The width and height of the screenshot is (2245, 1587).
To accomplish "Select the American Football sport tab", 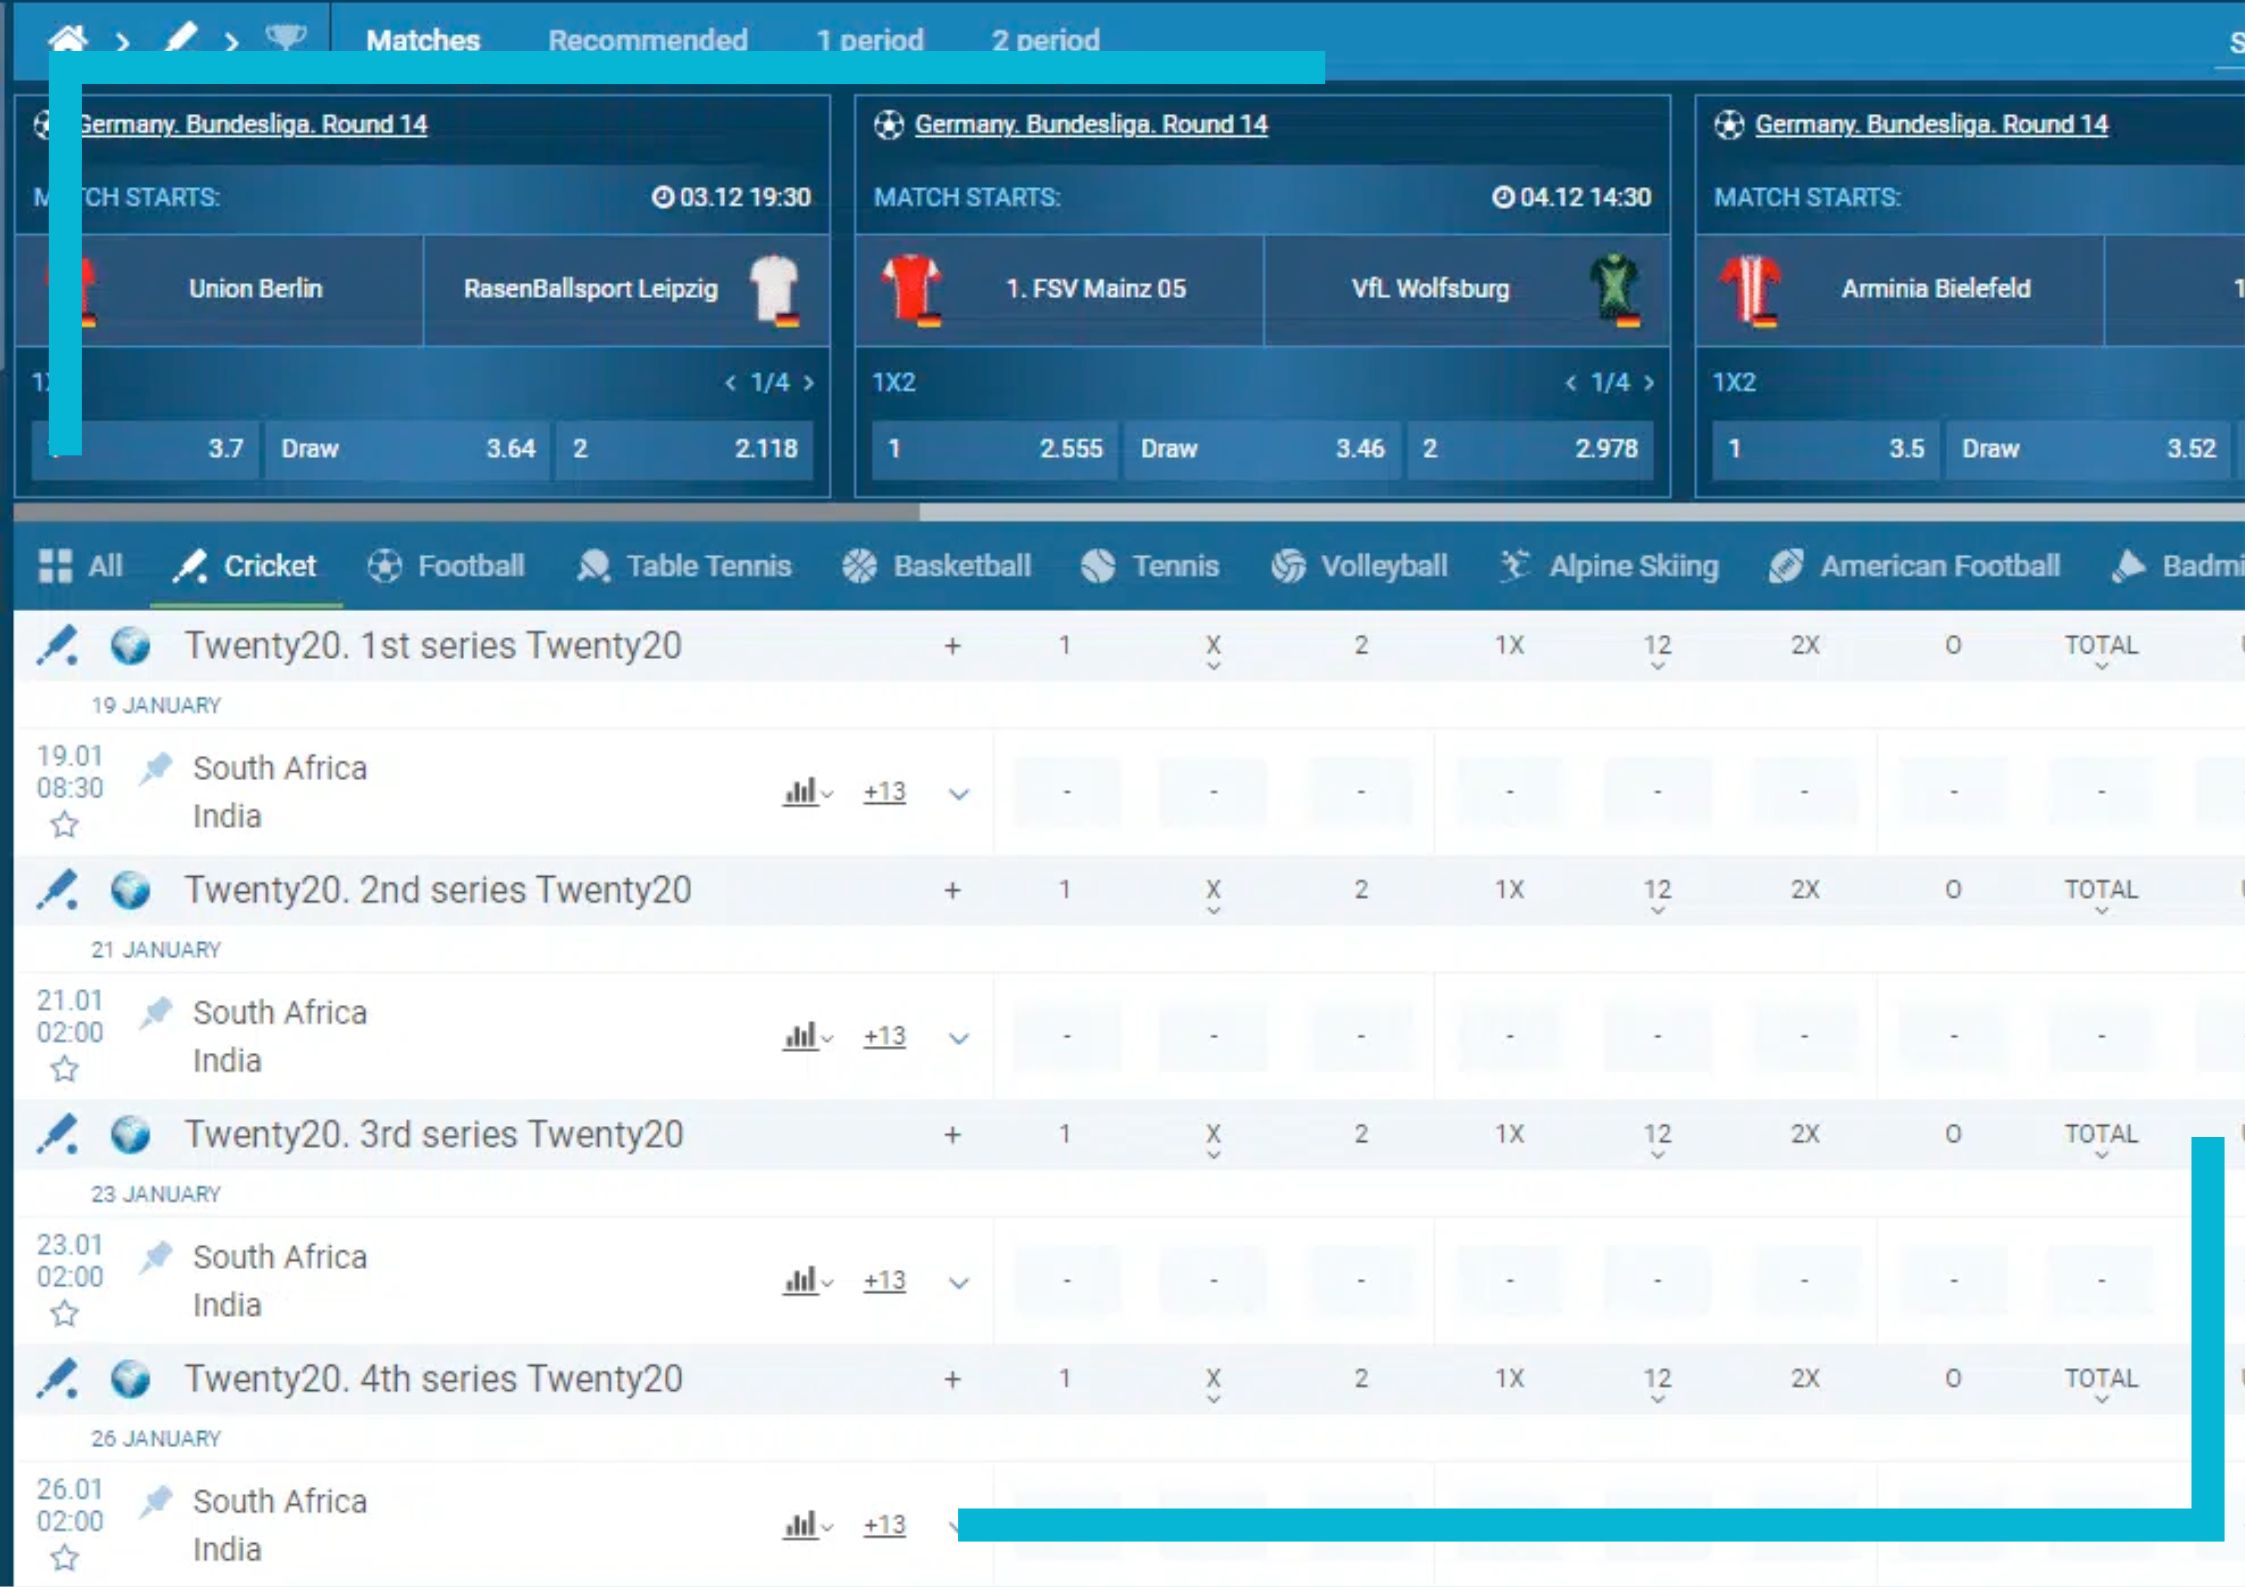I will pyautogui.click(x=1914, y=566).
